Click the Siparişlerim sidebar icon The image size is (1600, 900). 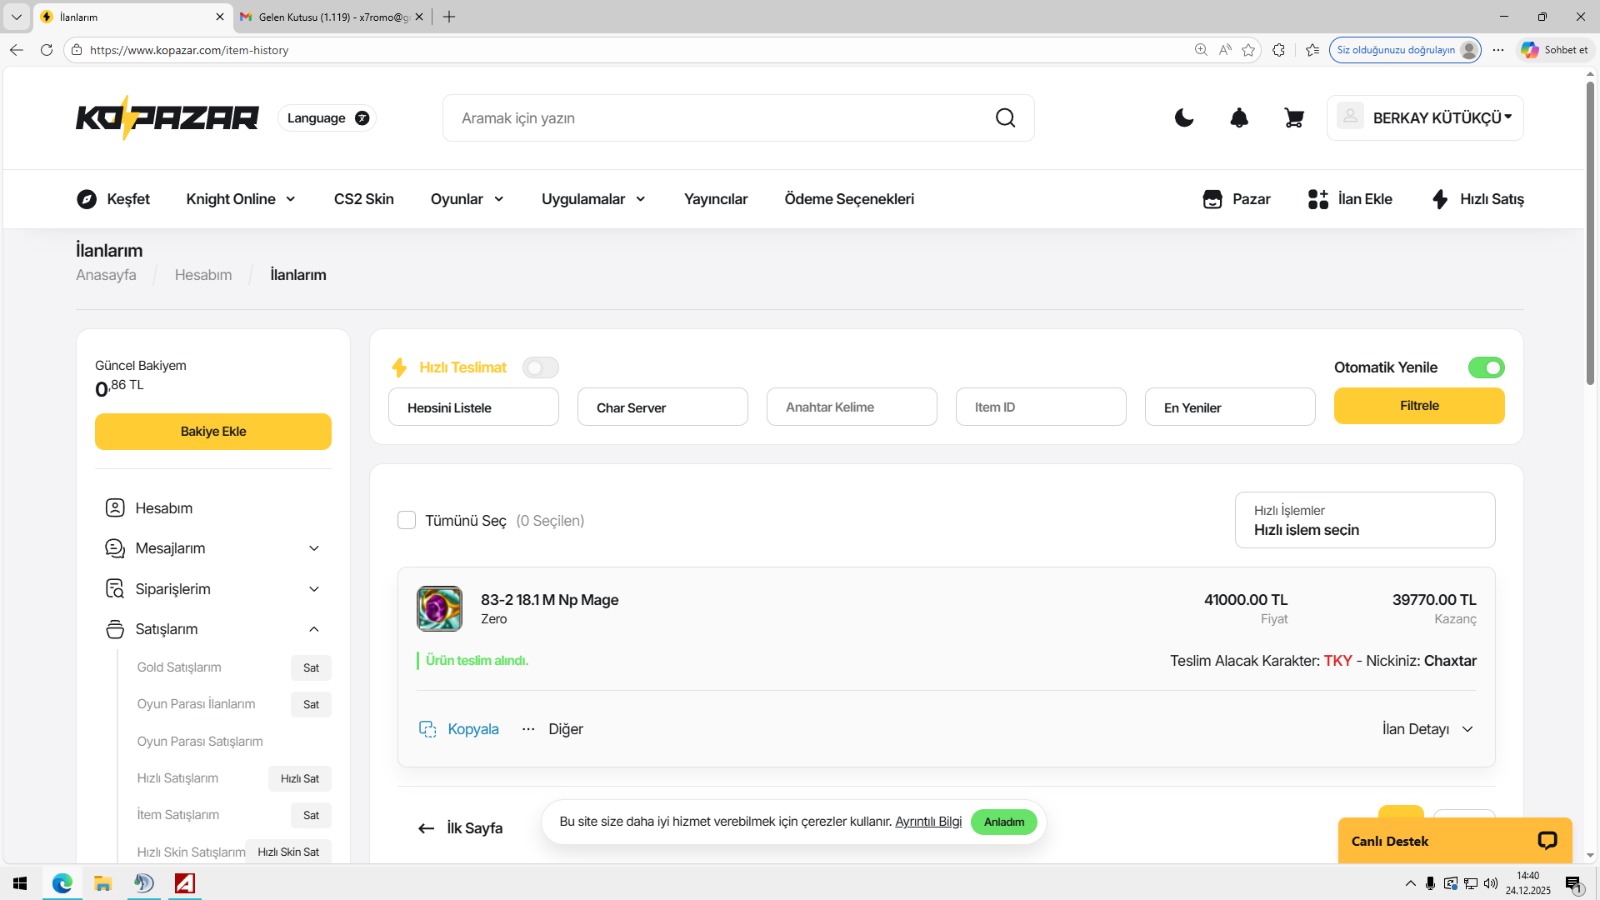[115, 589]
